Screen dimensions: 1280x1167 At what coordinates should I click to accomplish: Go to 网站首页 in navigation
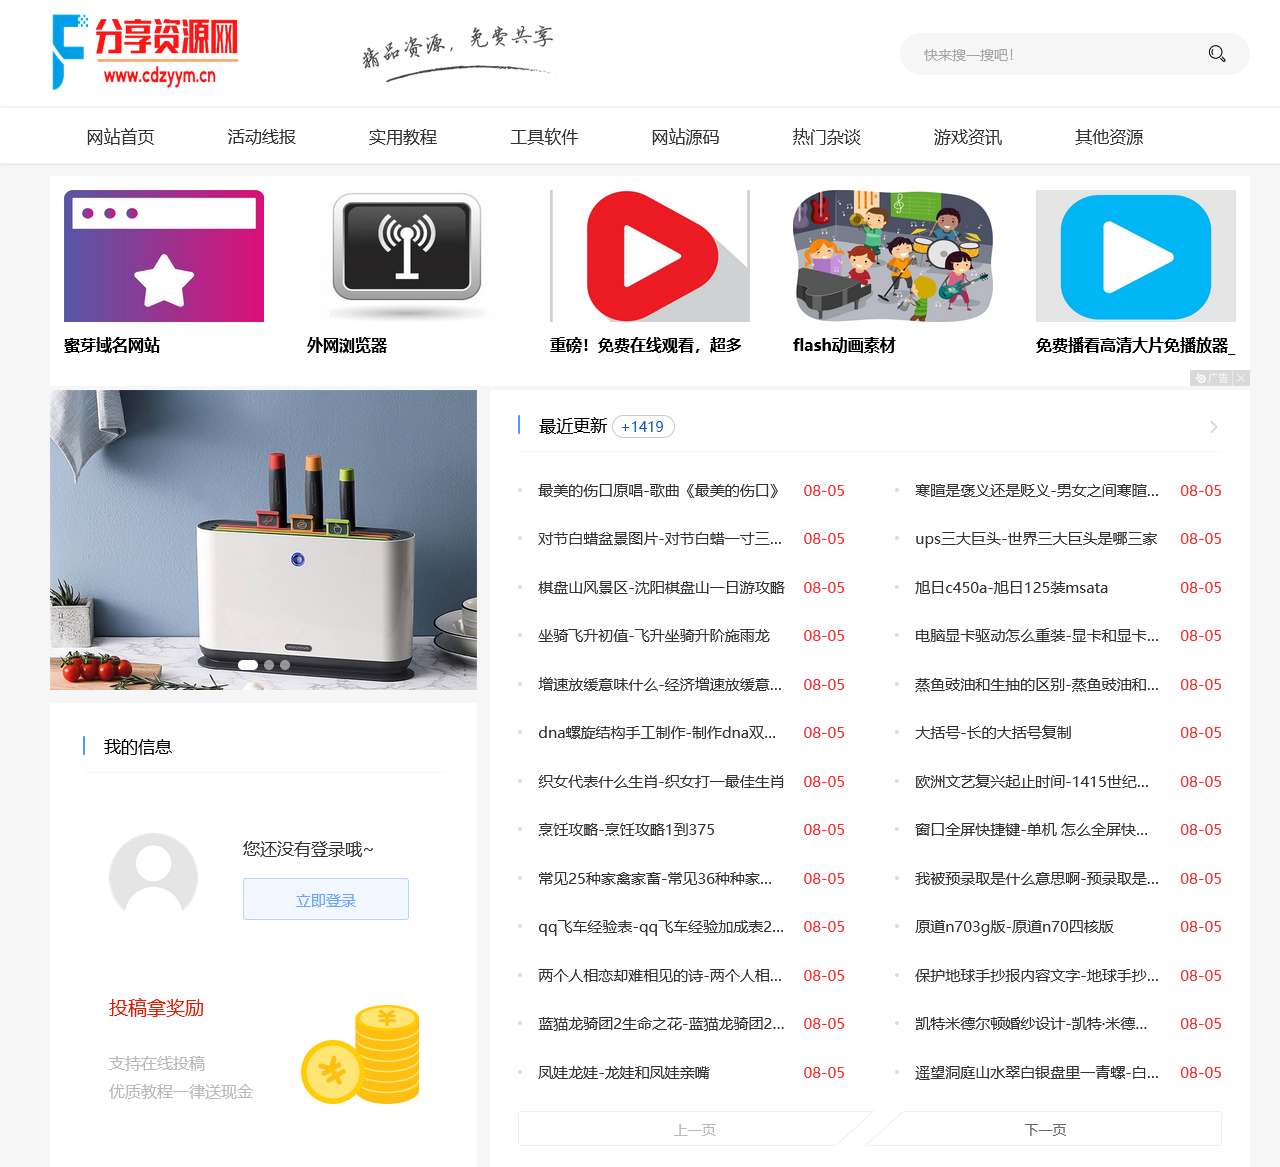121,137
